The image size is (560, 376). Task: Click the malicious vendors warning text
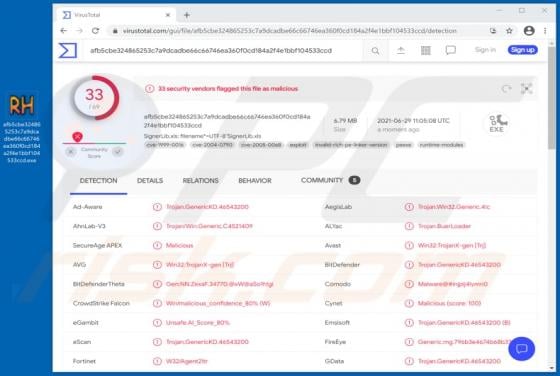(x=228, y=89)
